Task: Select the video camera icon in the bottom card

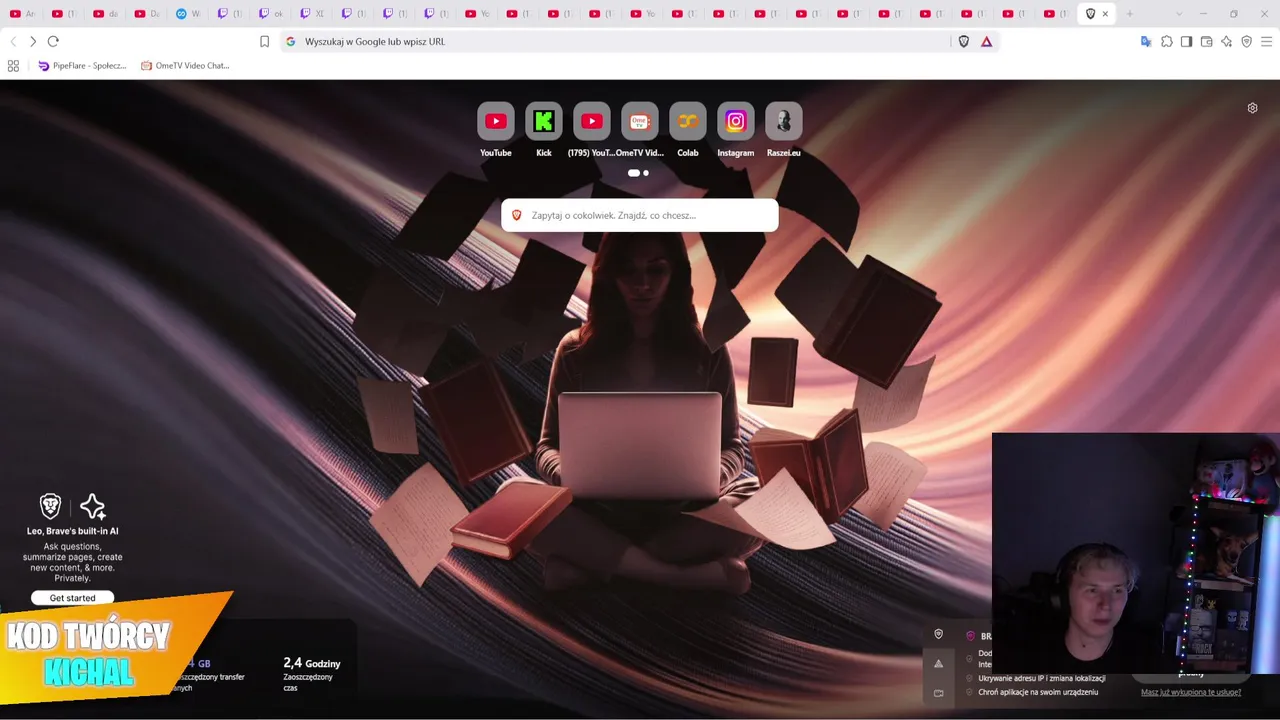Action: 938,693
